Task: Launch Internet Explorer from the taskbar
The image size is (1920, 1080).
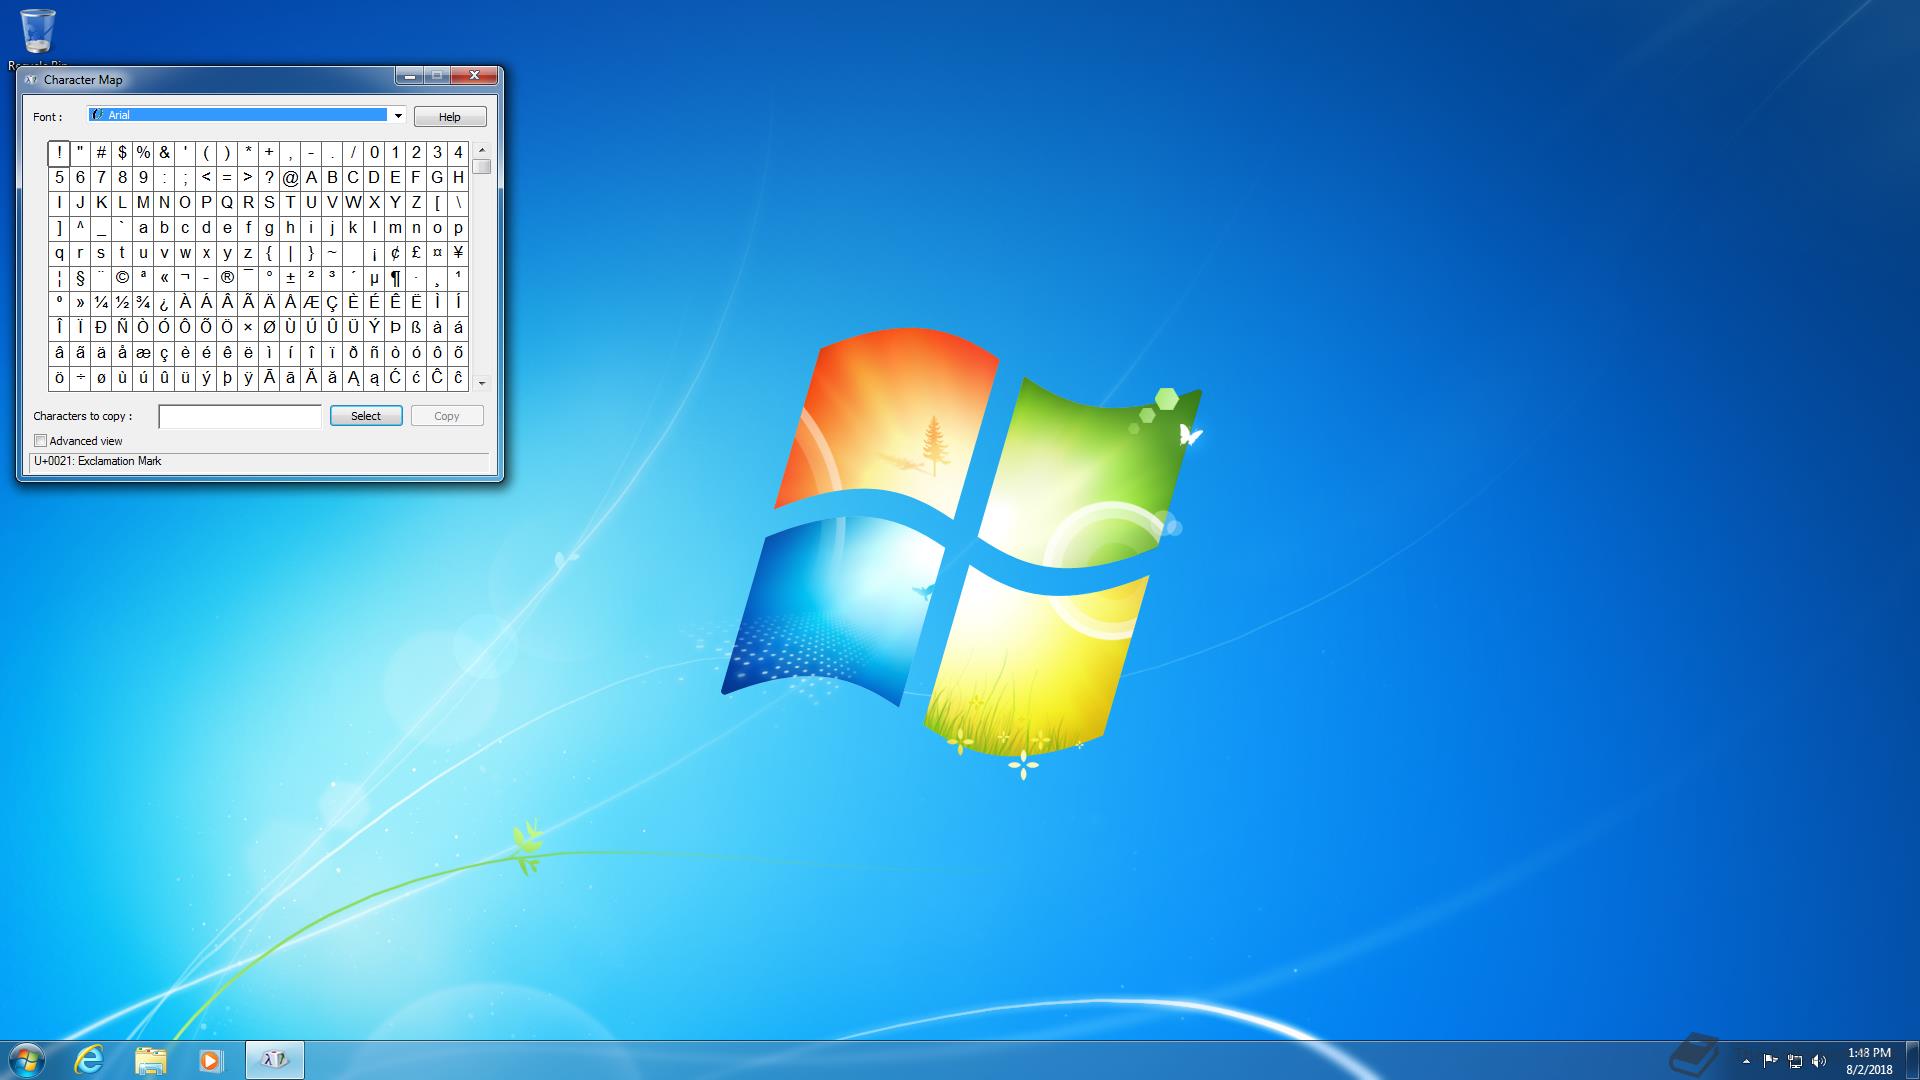Action: pyautogui.click(x=90, y=1060)
